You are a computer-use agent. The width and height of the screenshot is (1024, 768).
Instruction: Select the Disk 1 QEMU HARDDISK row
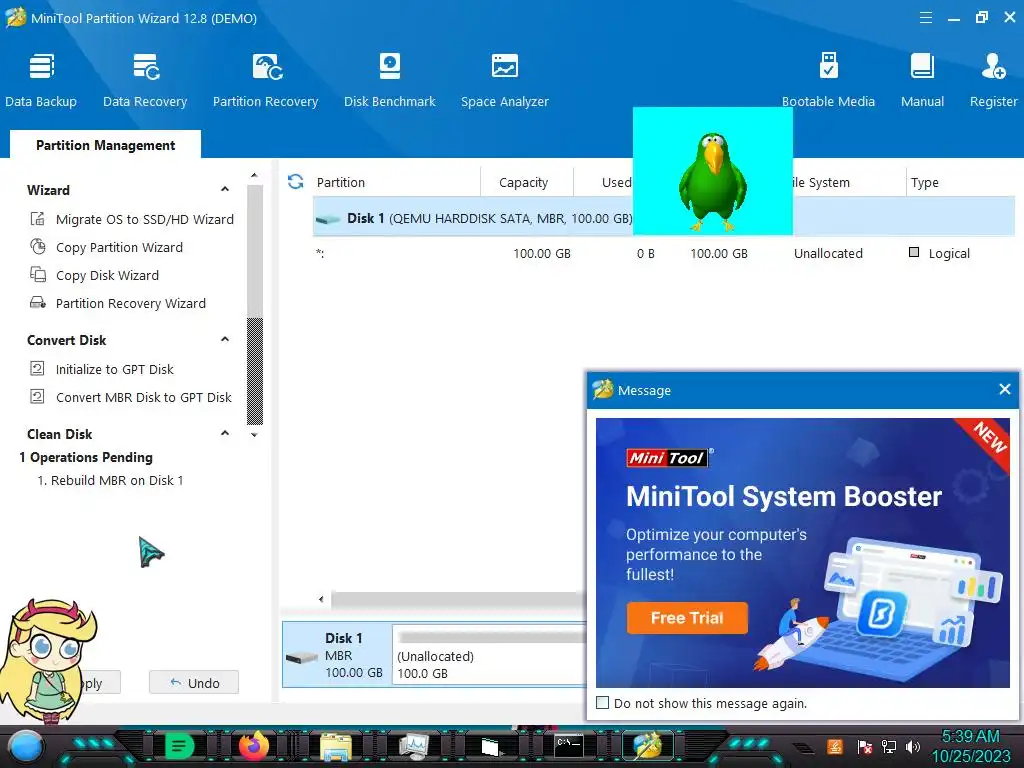click(x=664, y=218)
